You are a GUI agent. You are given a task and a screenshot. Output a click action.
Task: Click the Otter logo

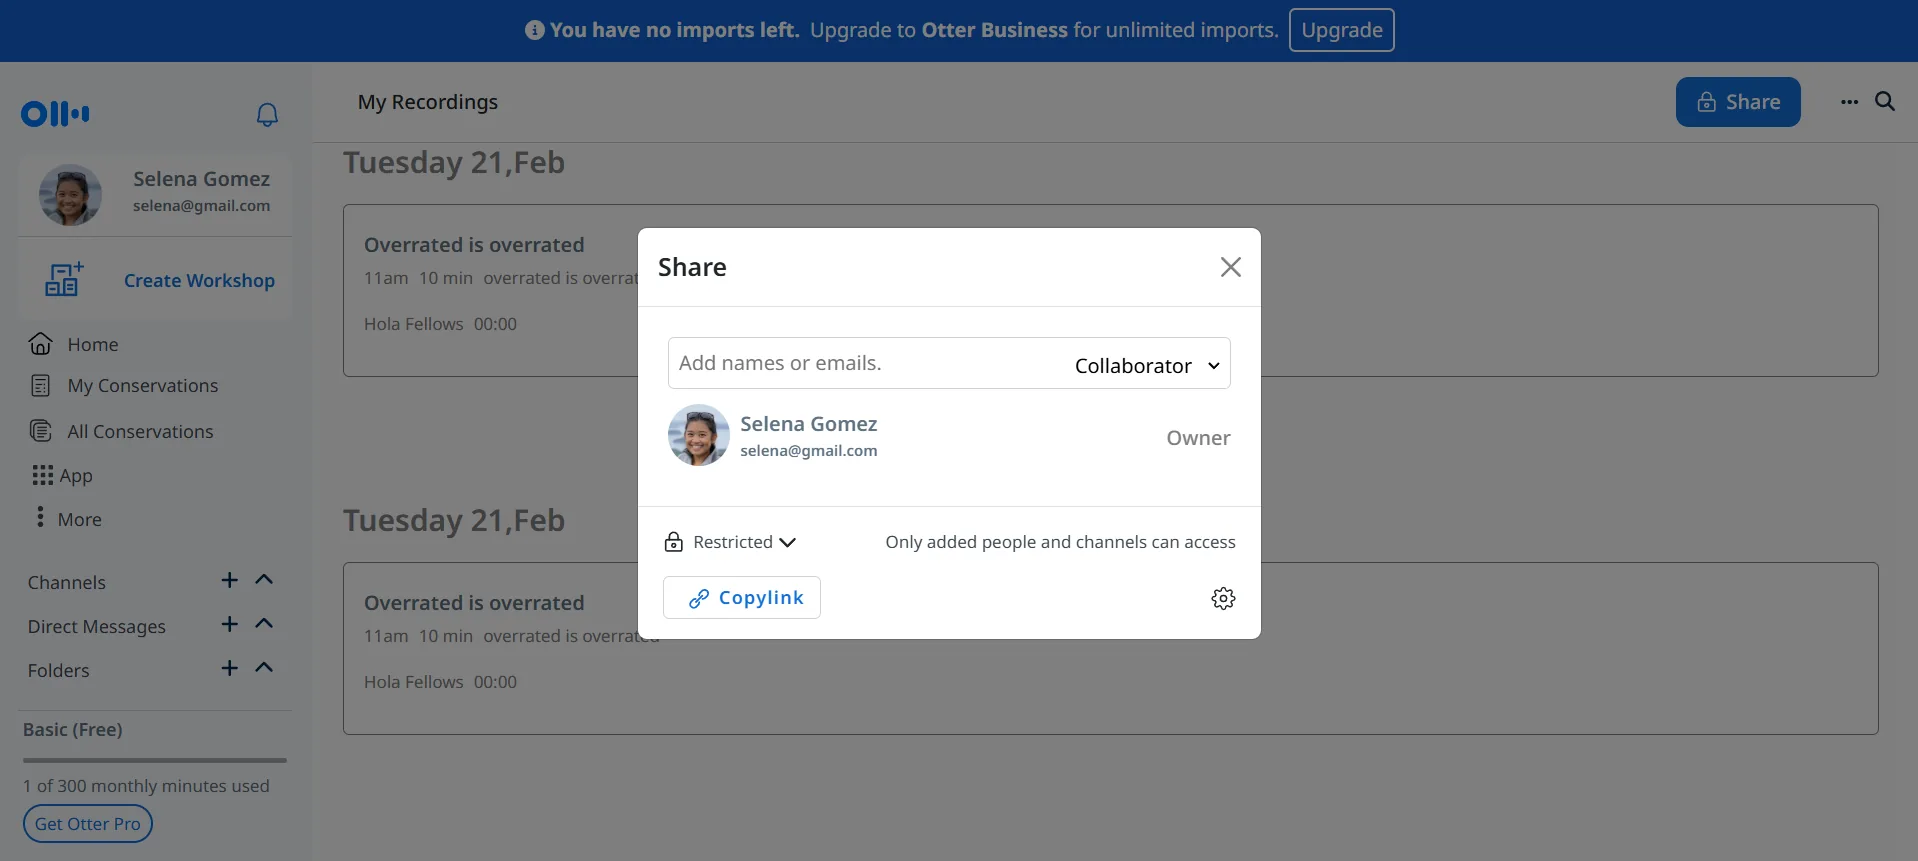click(56, 114)
